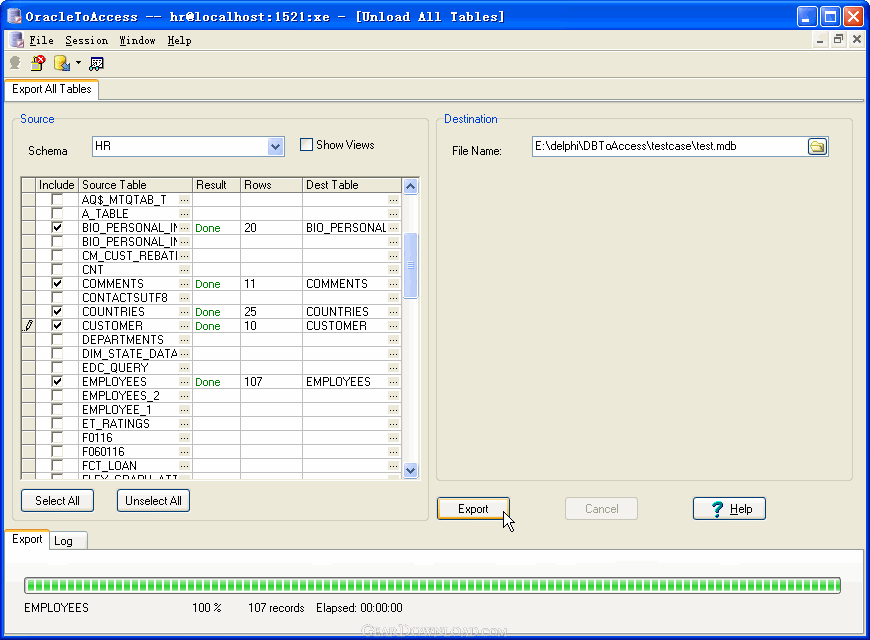Click ellipsis button beside F0116 source table
This screenshot has height=640, width=870.
(x=184, y=438)
